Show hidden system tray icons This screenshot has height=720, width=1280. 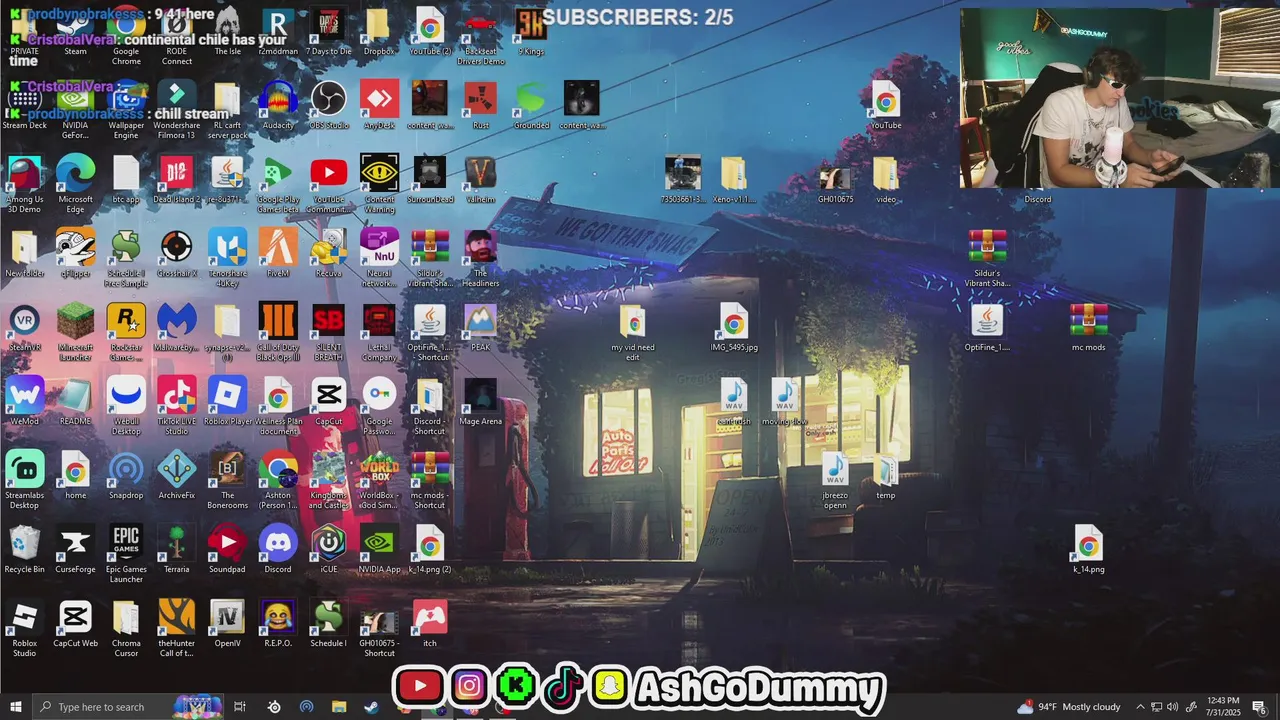(x=1141, y=707)
